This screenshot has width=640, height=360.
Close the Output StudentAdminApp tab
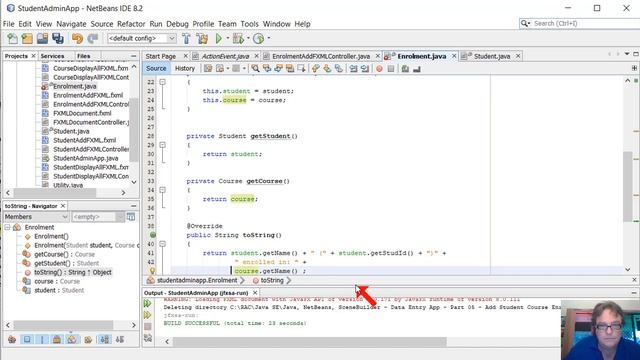[255, 293]
